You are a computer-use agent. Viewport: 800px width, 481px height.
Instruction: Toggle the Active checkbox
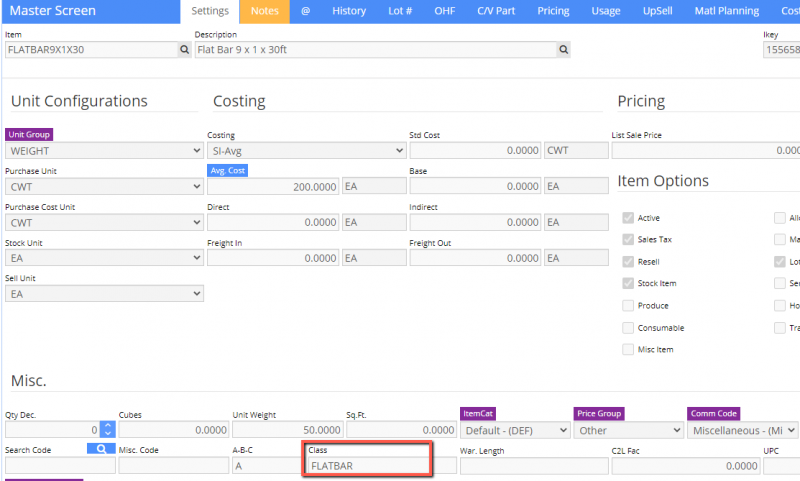(x=628, y=218)
